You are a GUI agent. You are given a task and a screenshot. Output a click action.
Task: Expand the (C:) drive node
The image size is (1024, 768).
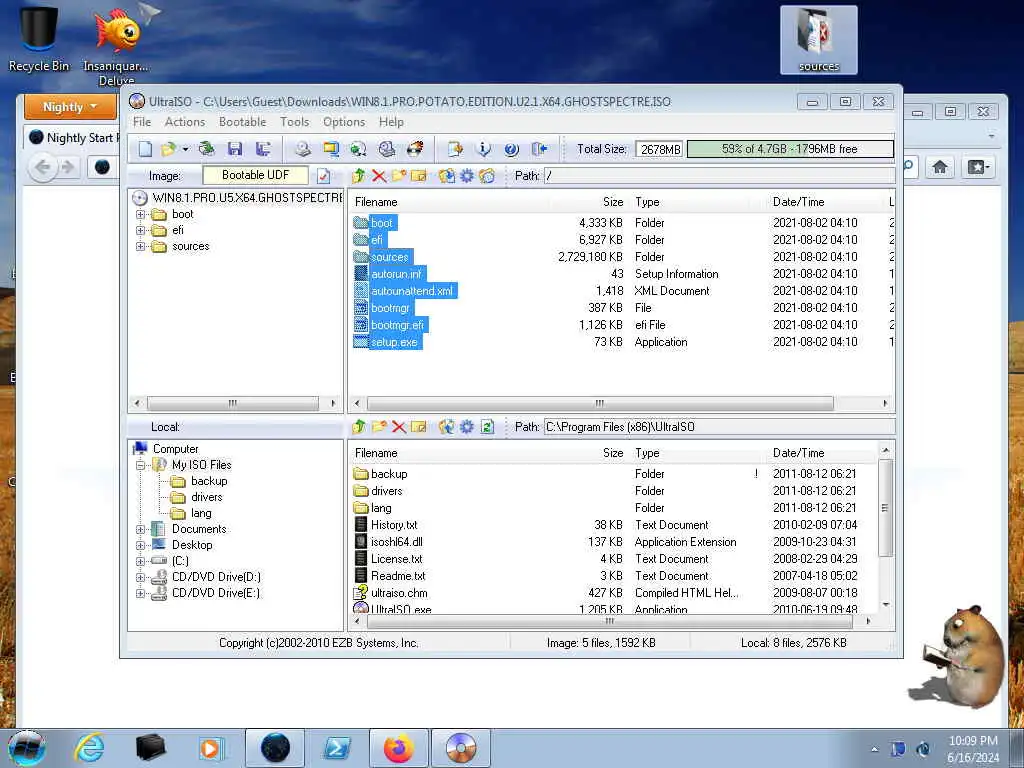(140, 561)
